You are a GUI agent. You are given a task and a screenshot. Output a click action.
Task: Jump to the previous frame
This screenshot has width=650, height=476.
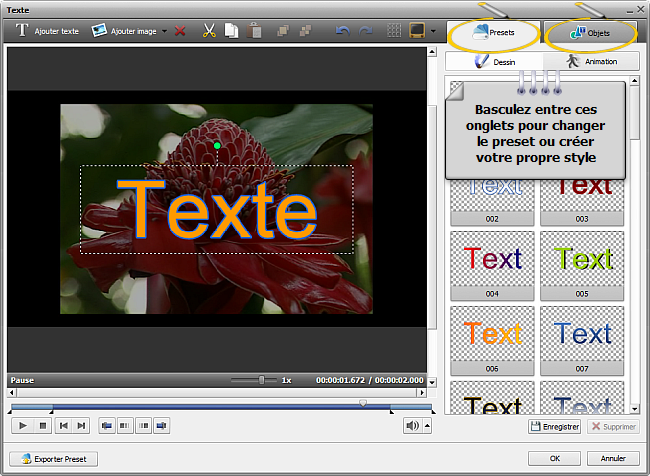[63, 426]
